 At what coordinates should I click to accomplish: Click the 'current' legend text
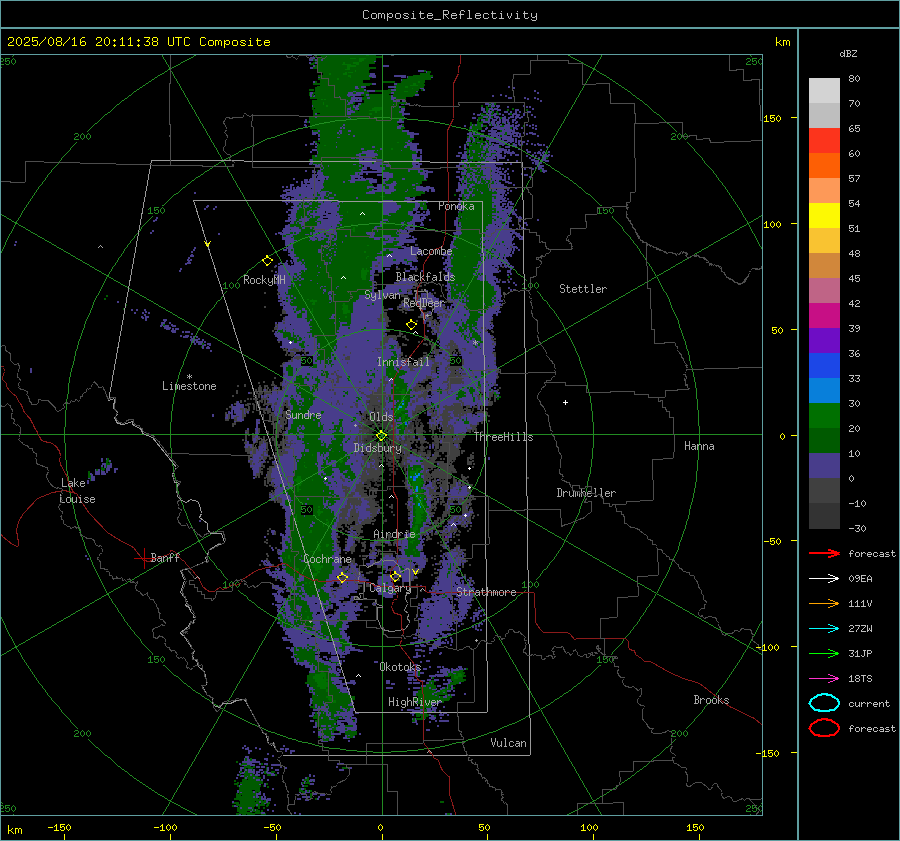869,704
